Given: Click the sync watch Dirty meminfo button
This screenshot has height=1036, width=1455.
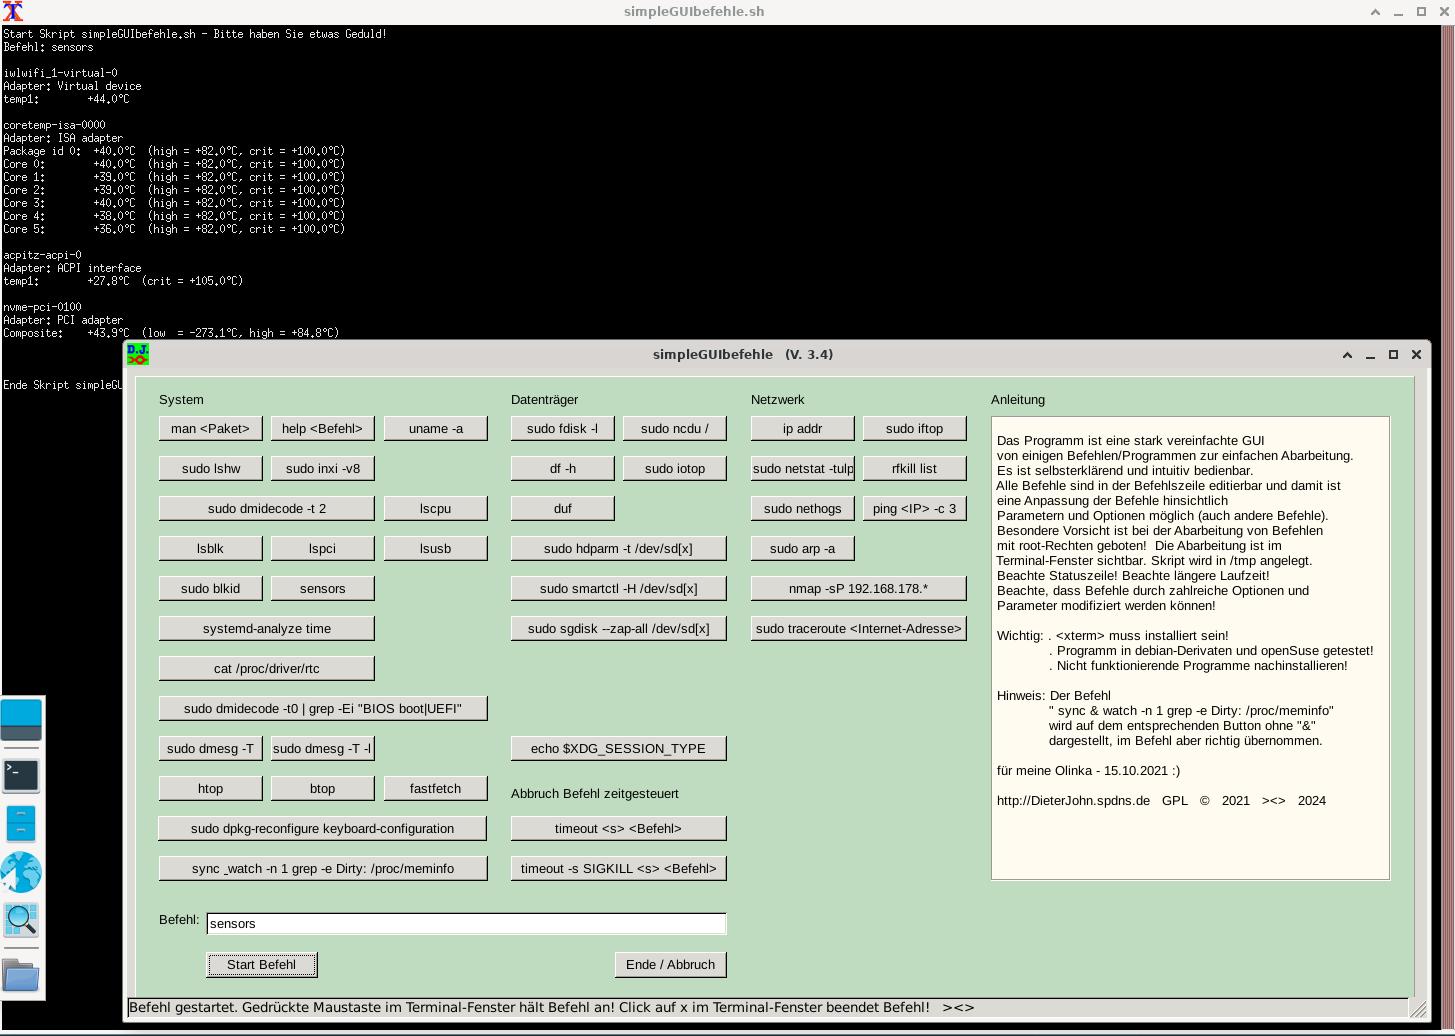Looking at the screenshot, I should pyautogui.click(x=323, y=868).
